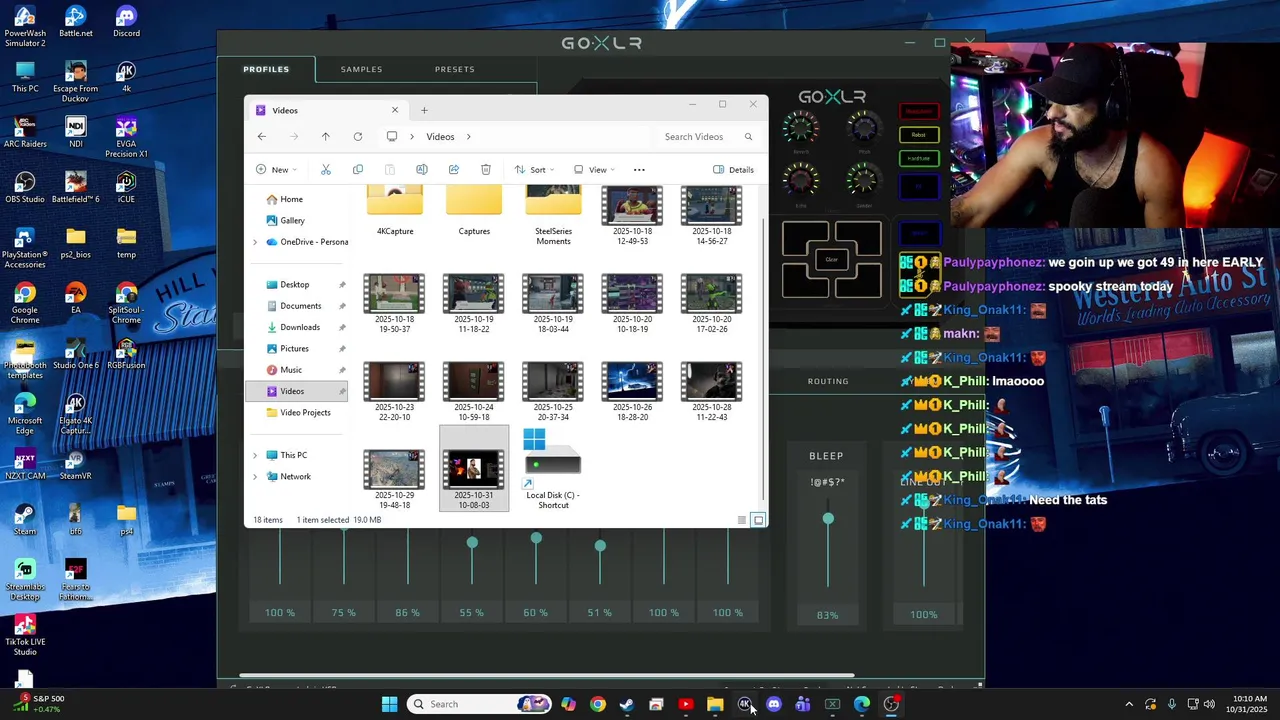
Task: Select the Steam desktop icon
Action: point(25,519)
